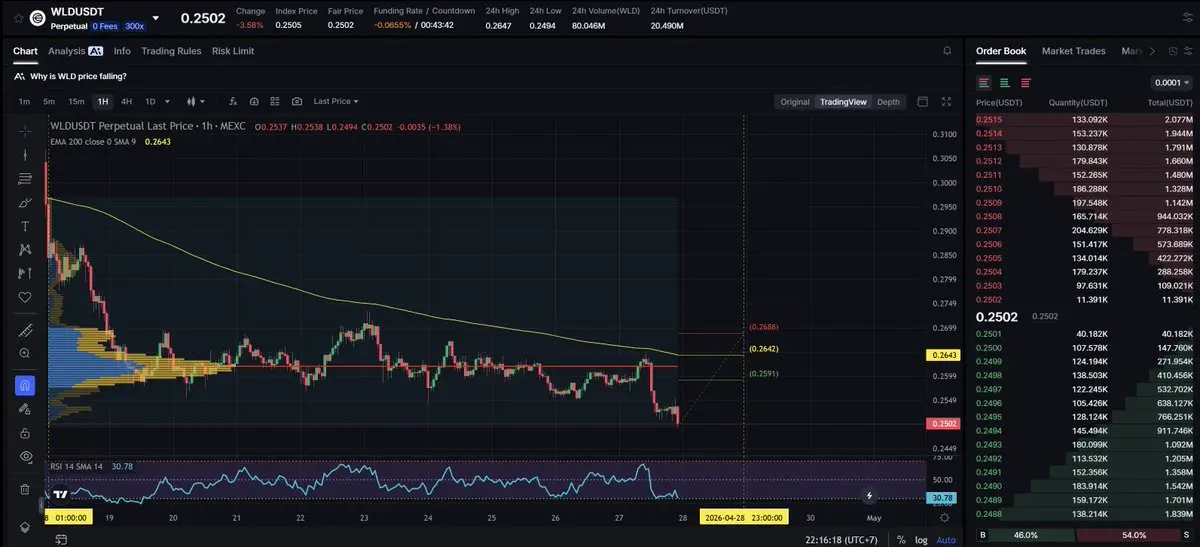Lock all drawings with the lock icon
Image resolution: width=1200 pixels, height=547 pixels.
pyautogui.click(x=25, y=433)
